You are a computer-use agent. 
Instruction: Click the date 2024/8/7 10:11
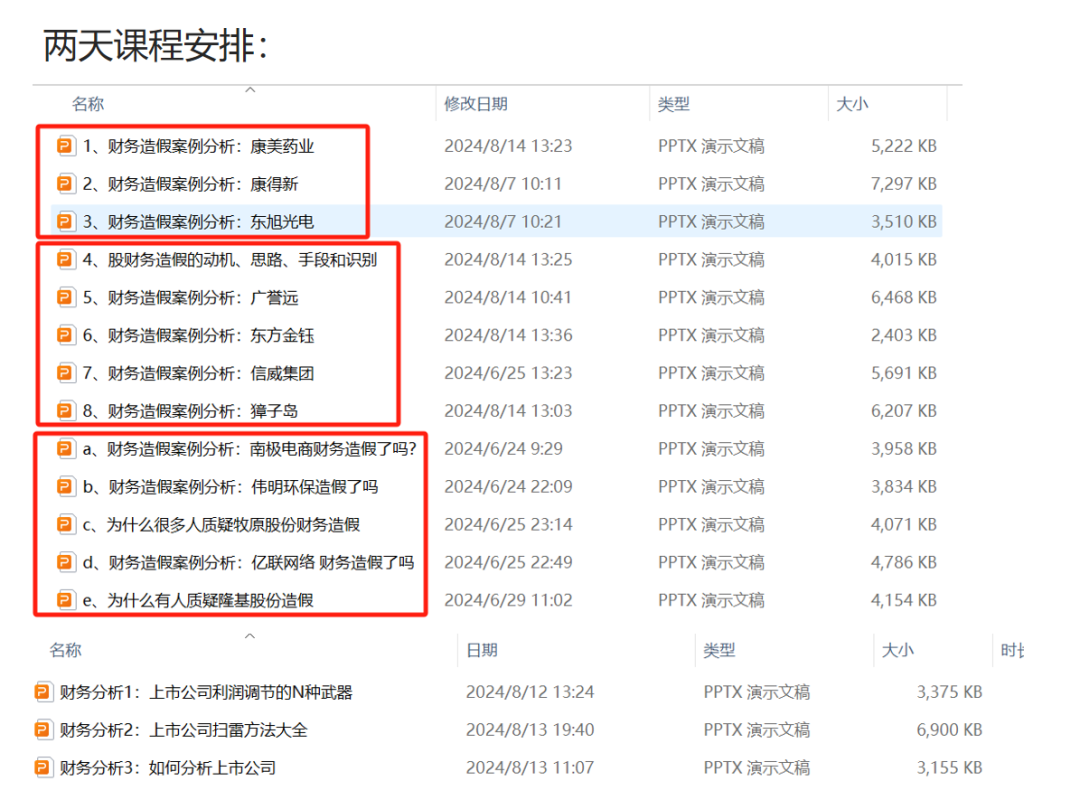tap(503, 184)
